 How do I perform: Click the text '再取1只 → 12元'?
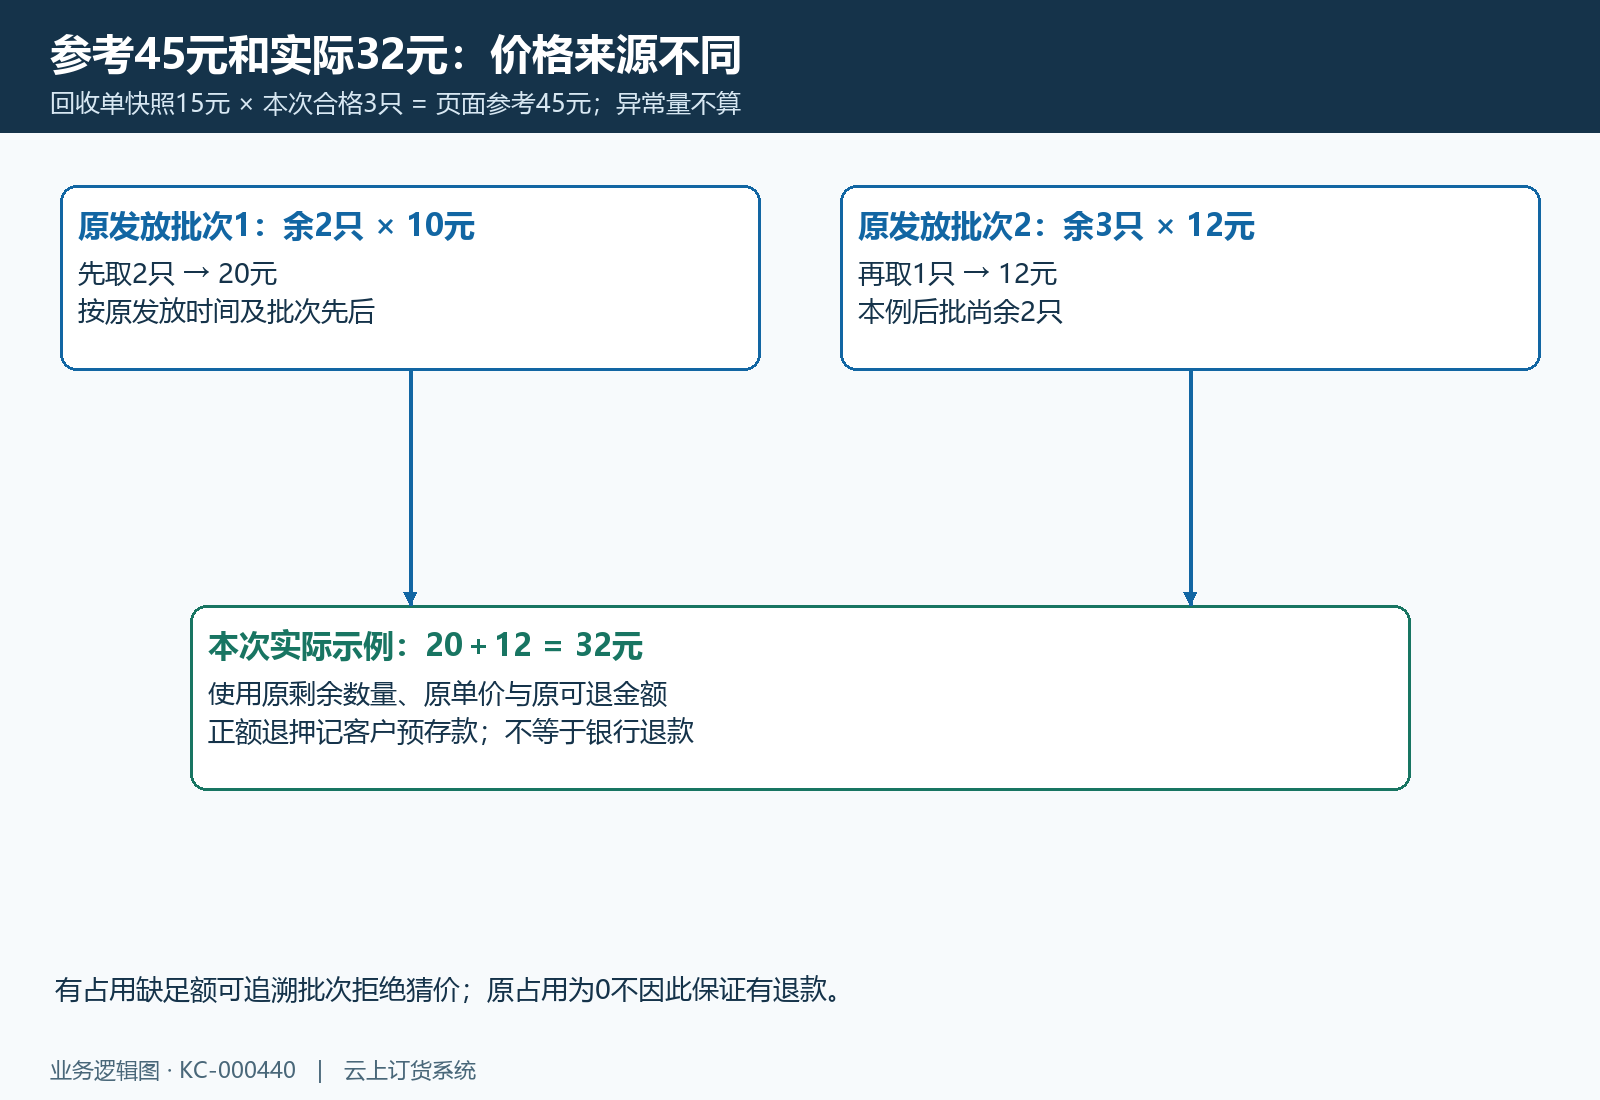(x=958, y=274)
